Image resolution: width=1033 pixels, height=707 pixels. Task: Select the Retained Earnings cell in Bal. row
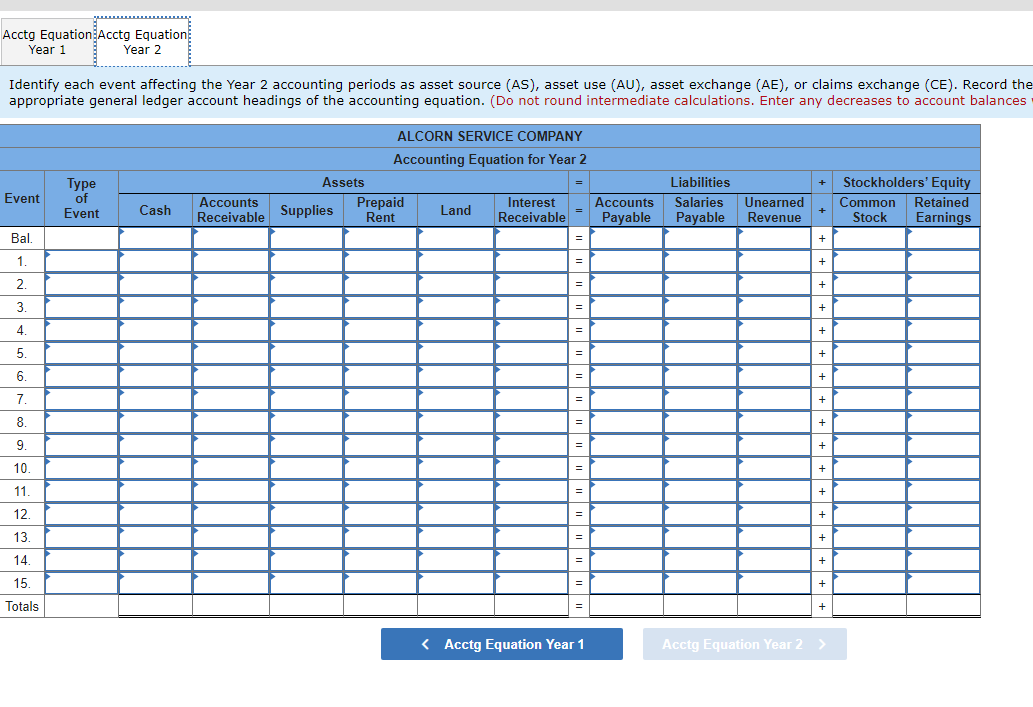942,238
